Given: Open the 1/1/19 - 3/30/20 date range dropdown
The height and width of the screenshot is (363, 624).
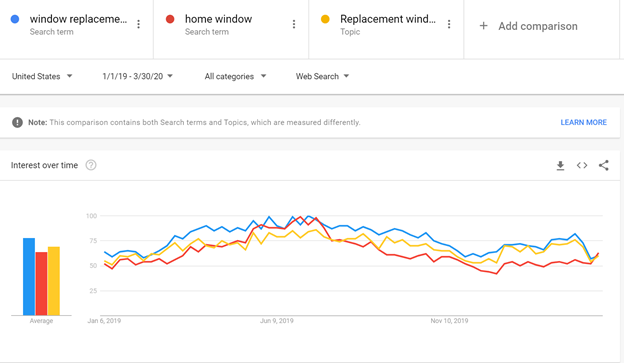Looking at the screenshot, I should click(138, 76).
